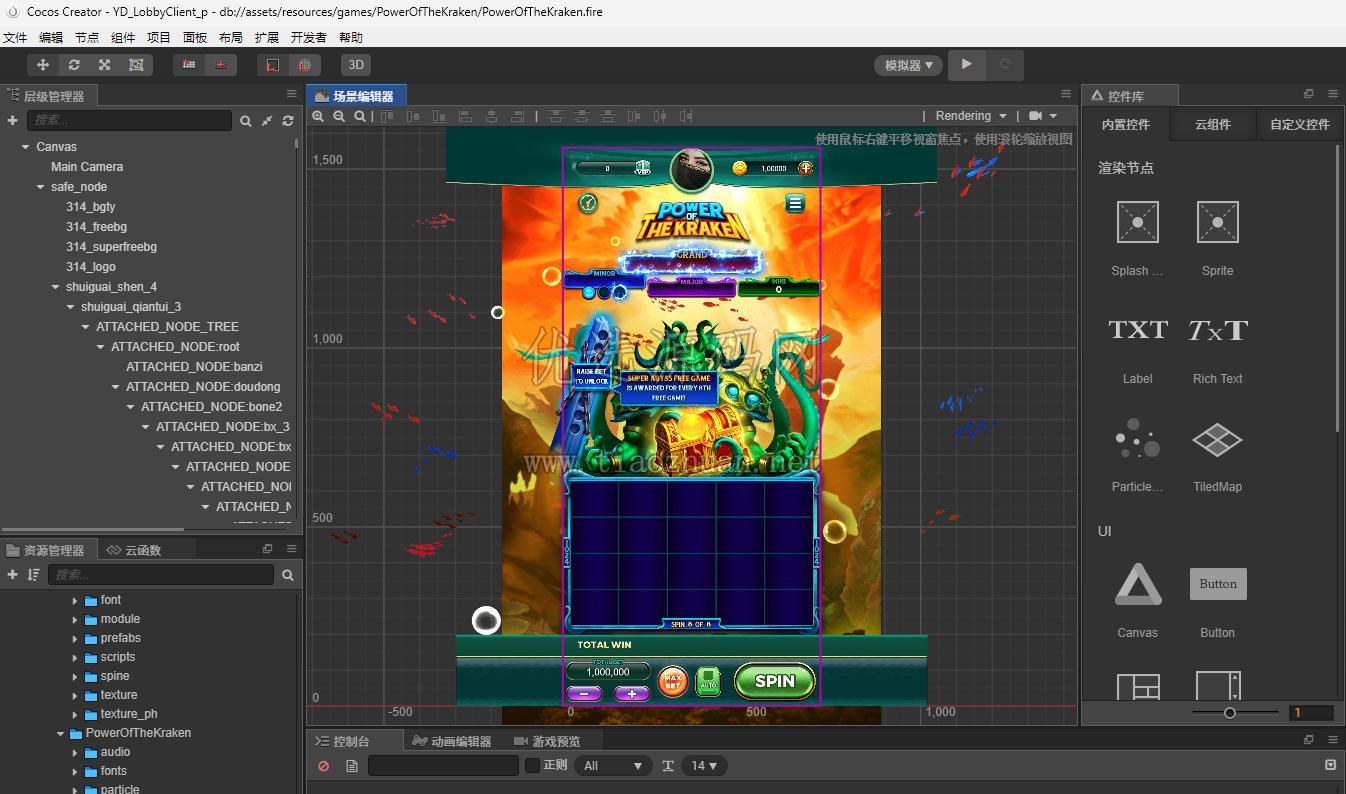This screenshot has height=794, width=1346.
Task: Open the scene editor panel menu
Action: click(x=1066, y=94)
